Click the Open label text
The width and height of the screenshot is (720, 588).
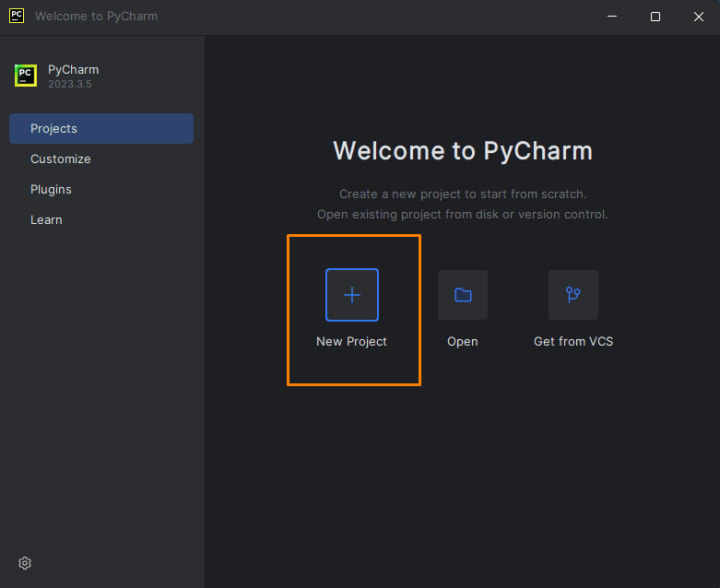tap(462, 342)
